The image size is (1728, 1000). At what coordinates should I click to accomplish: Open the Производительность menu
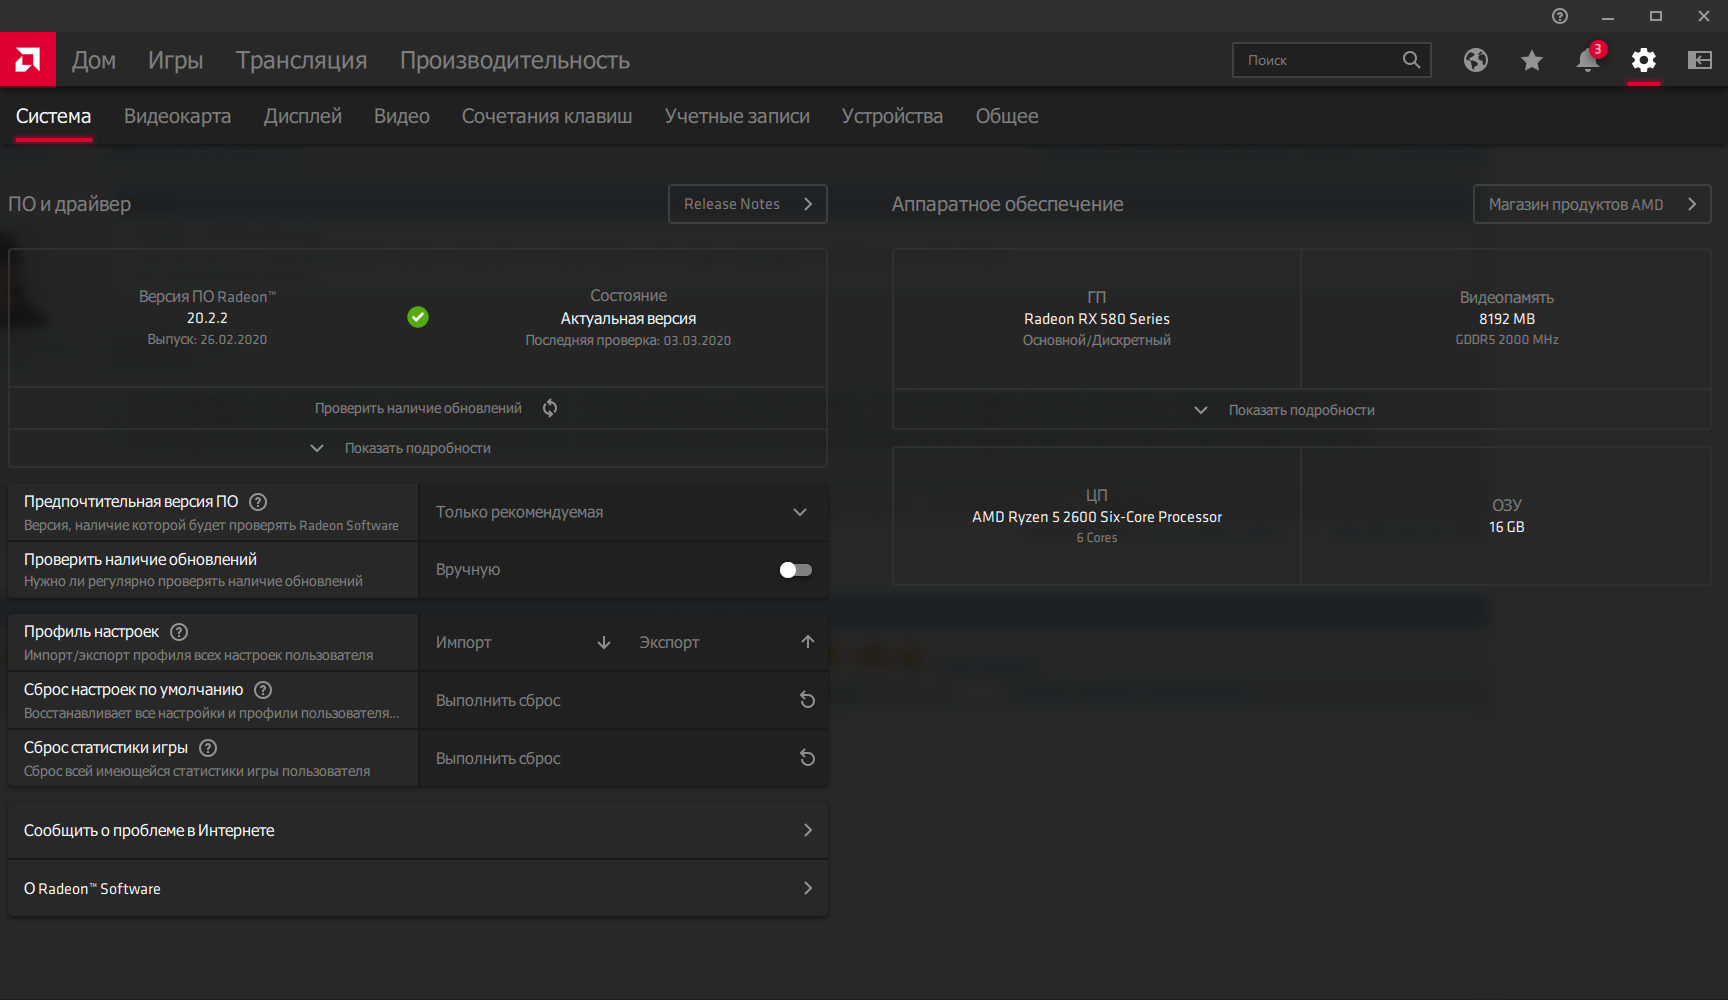coord(515,60)
